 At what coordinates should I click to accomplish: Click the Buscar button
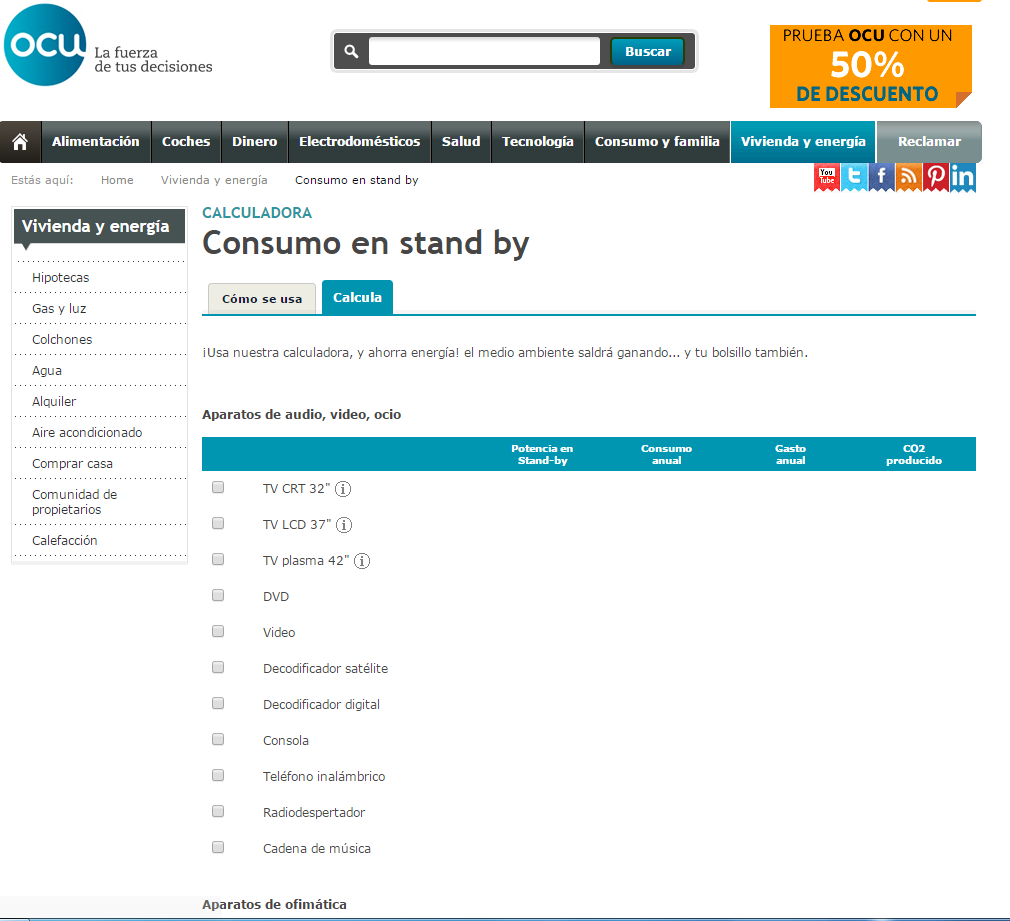pyautogui.click(x=648, y=52)
